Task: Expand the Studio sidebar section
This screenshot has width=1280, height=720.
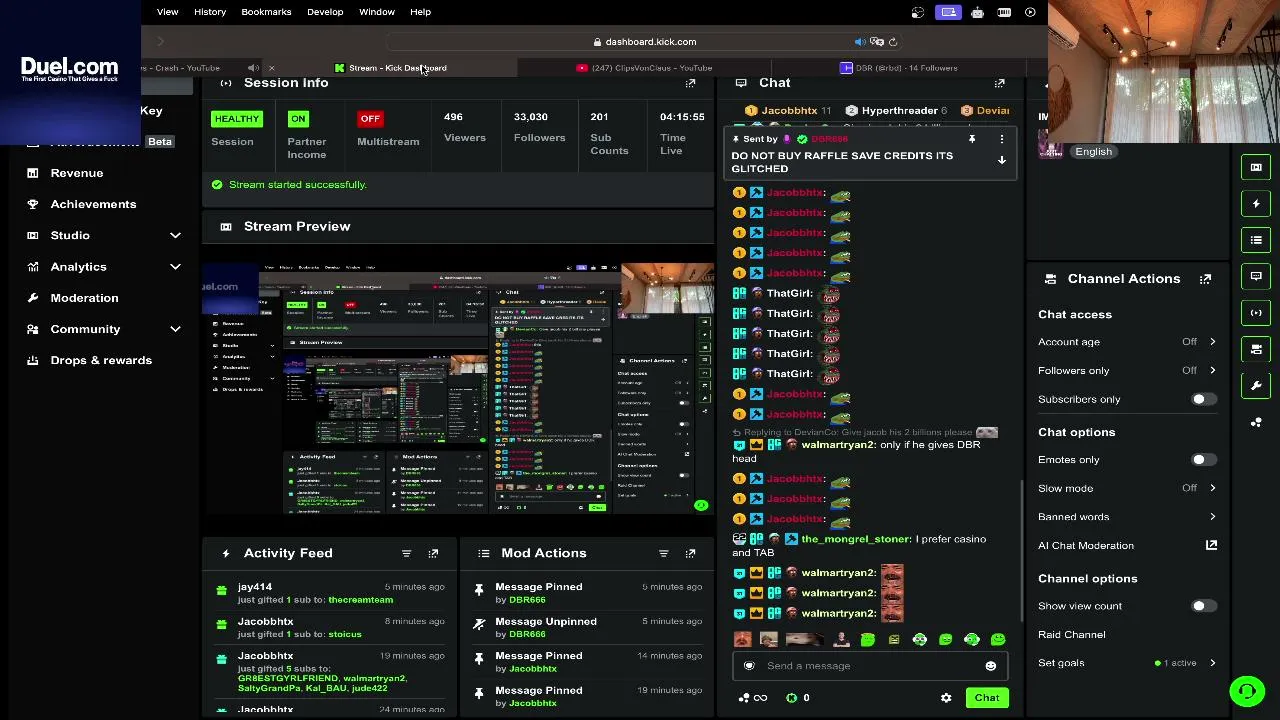Action: 175,235
